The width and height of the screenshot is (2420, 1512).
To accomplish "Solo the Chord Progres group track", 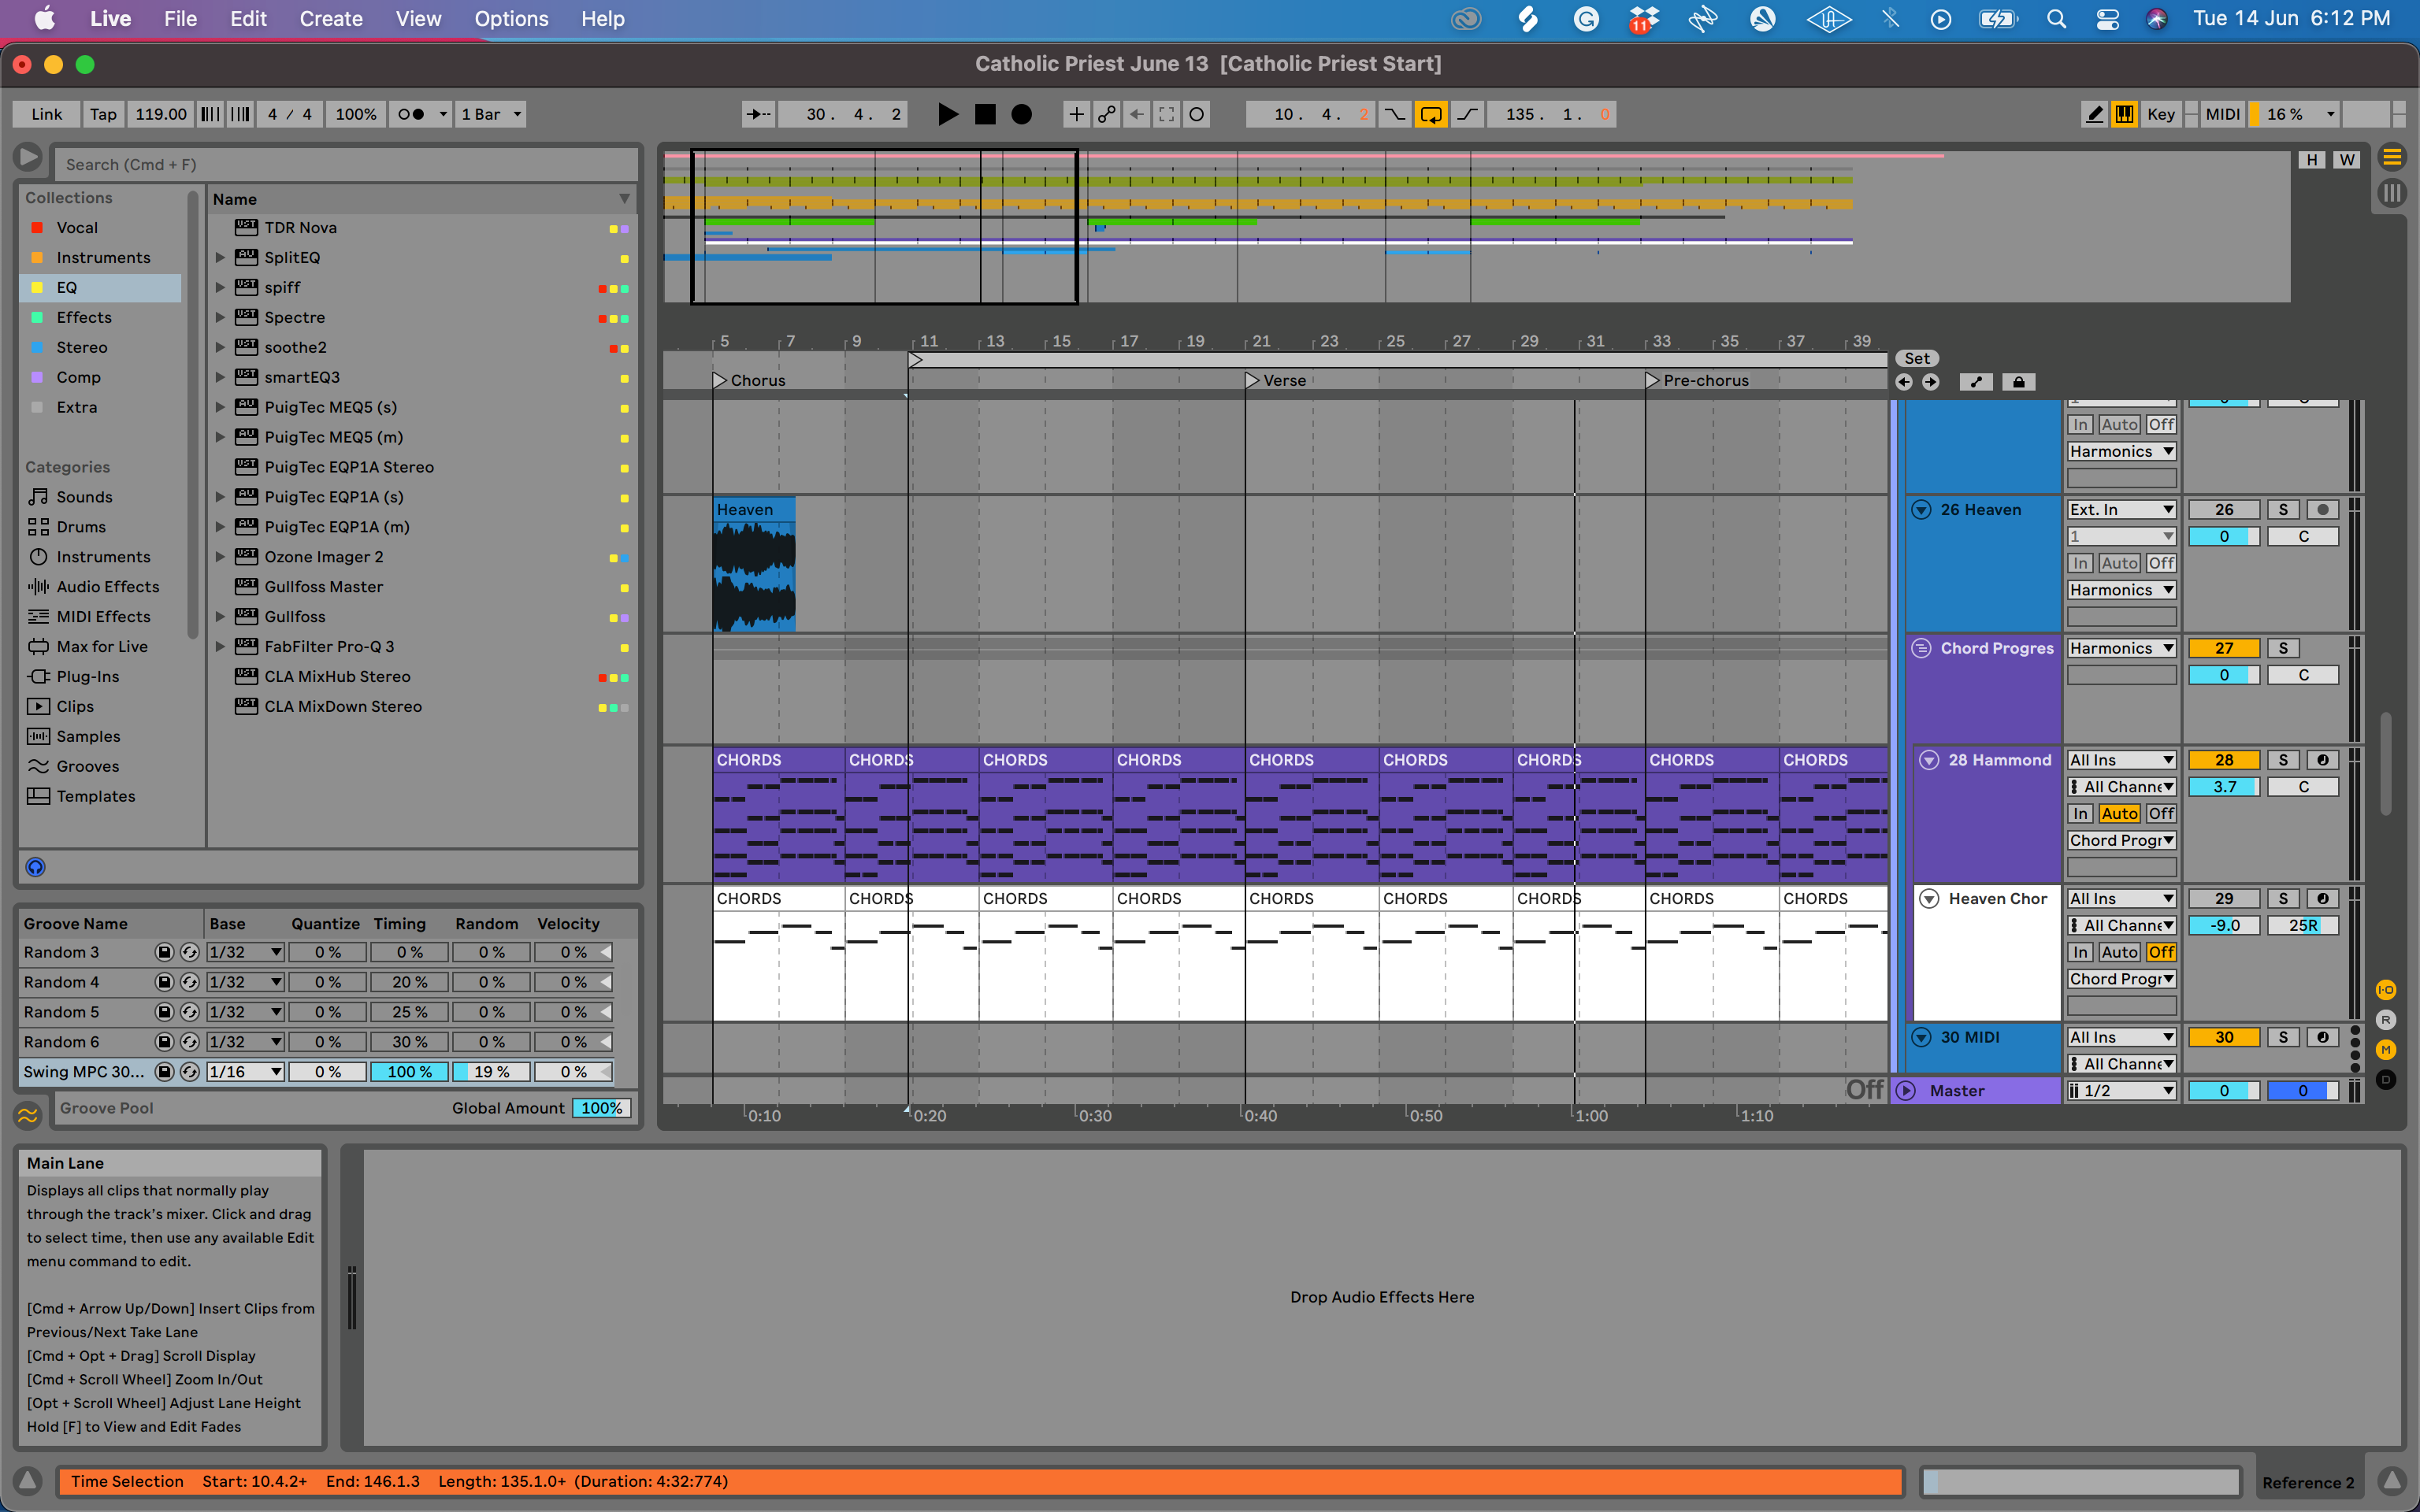I will click(x=2283, y=648).
